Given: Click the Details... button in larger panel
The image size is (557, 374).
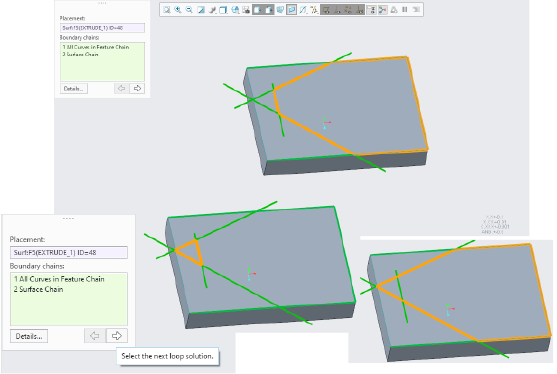Looking at the screenshot, I should click(29, 336).
